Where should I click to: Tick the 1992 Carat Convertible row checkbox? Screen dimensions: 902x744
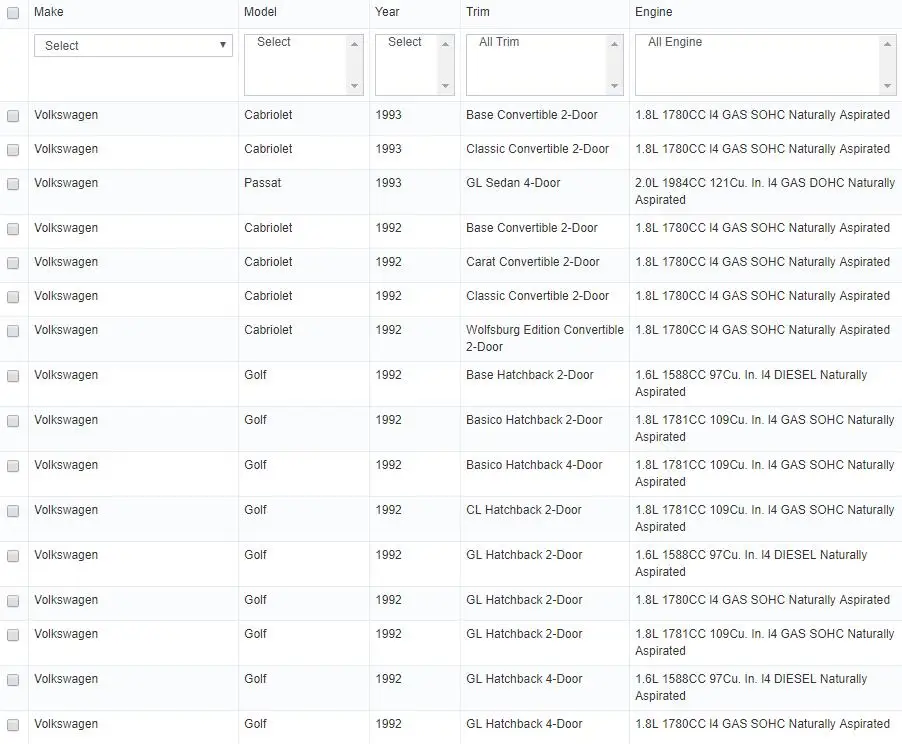click(13, 263)
